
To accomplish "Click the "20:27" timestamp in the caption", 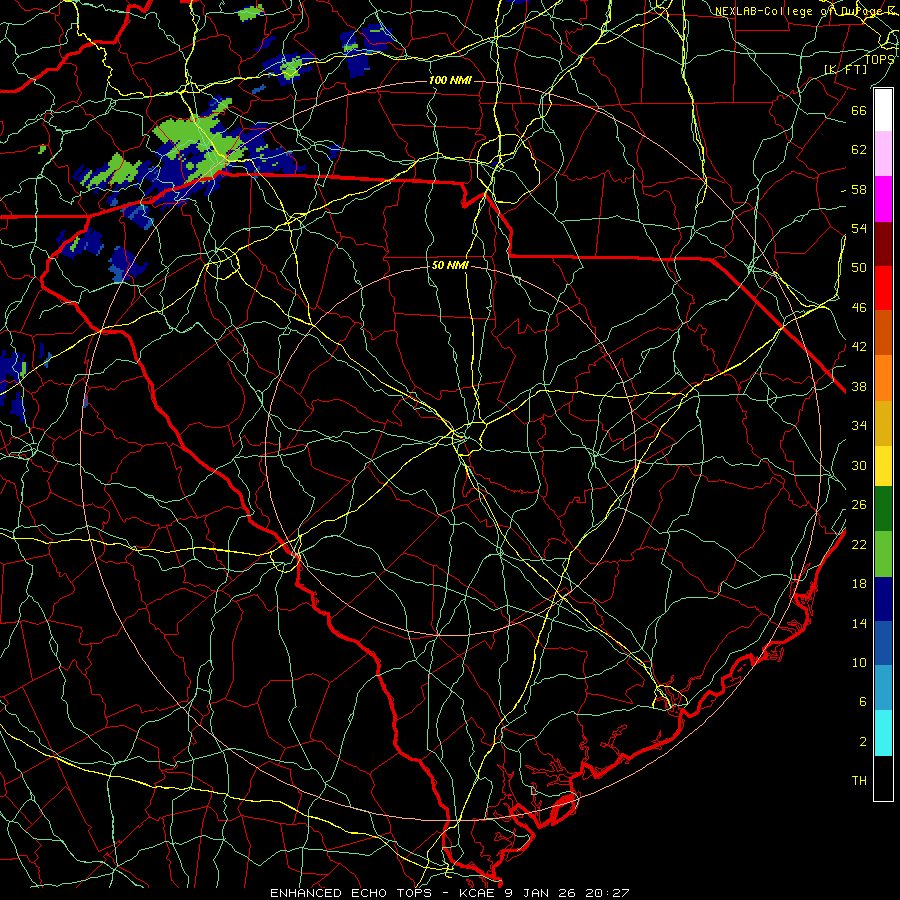I will [x=607, y=893].
